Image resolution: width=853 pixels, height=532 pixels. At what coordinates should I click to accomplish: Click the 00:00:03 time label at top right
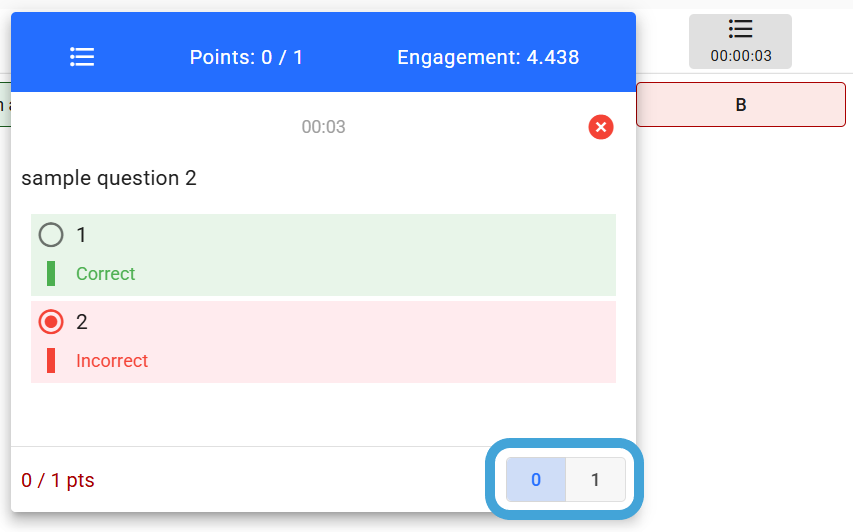(740, 56)
